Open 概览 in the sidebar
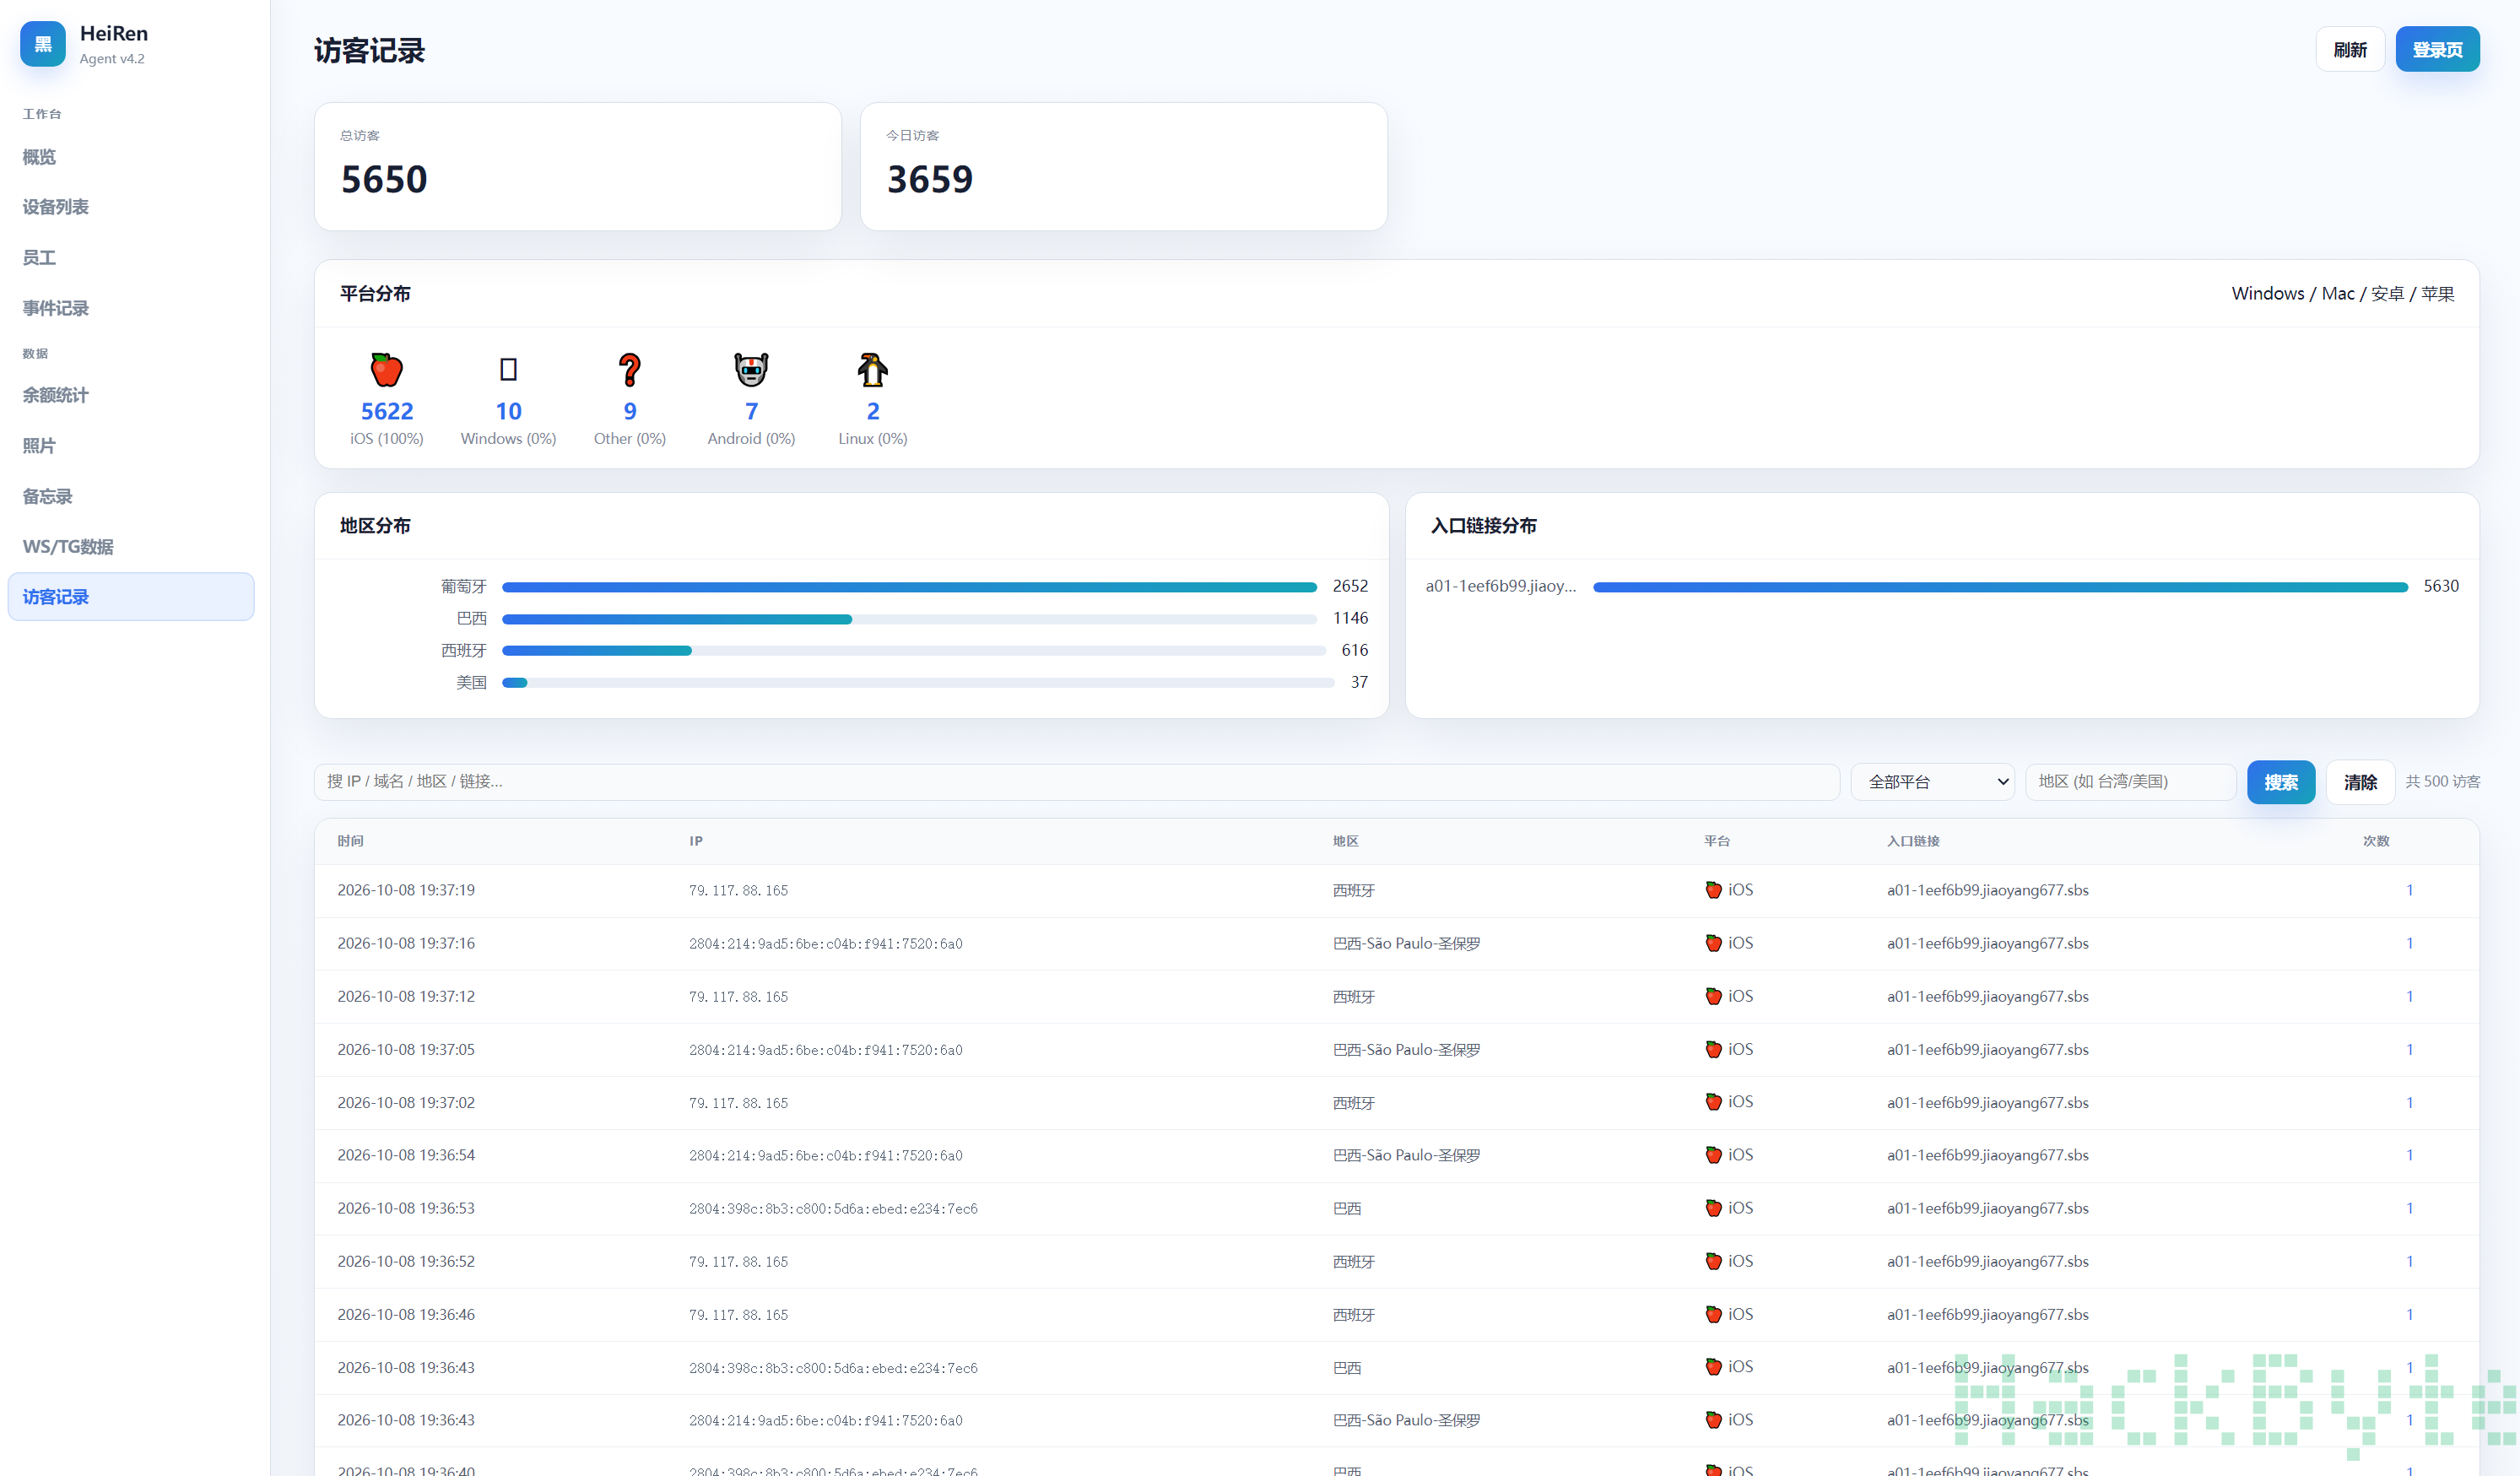The height and width of the screenshot is (1476, 2520). click(x=131, y=157)
